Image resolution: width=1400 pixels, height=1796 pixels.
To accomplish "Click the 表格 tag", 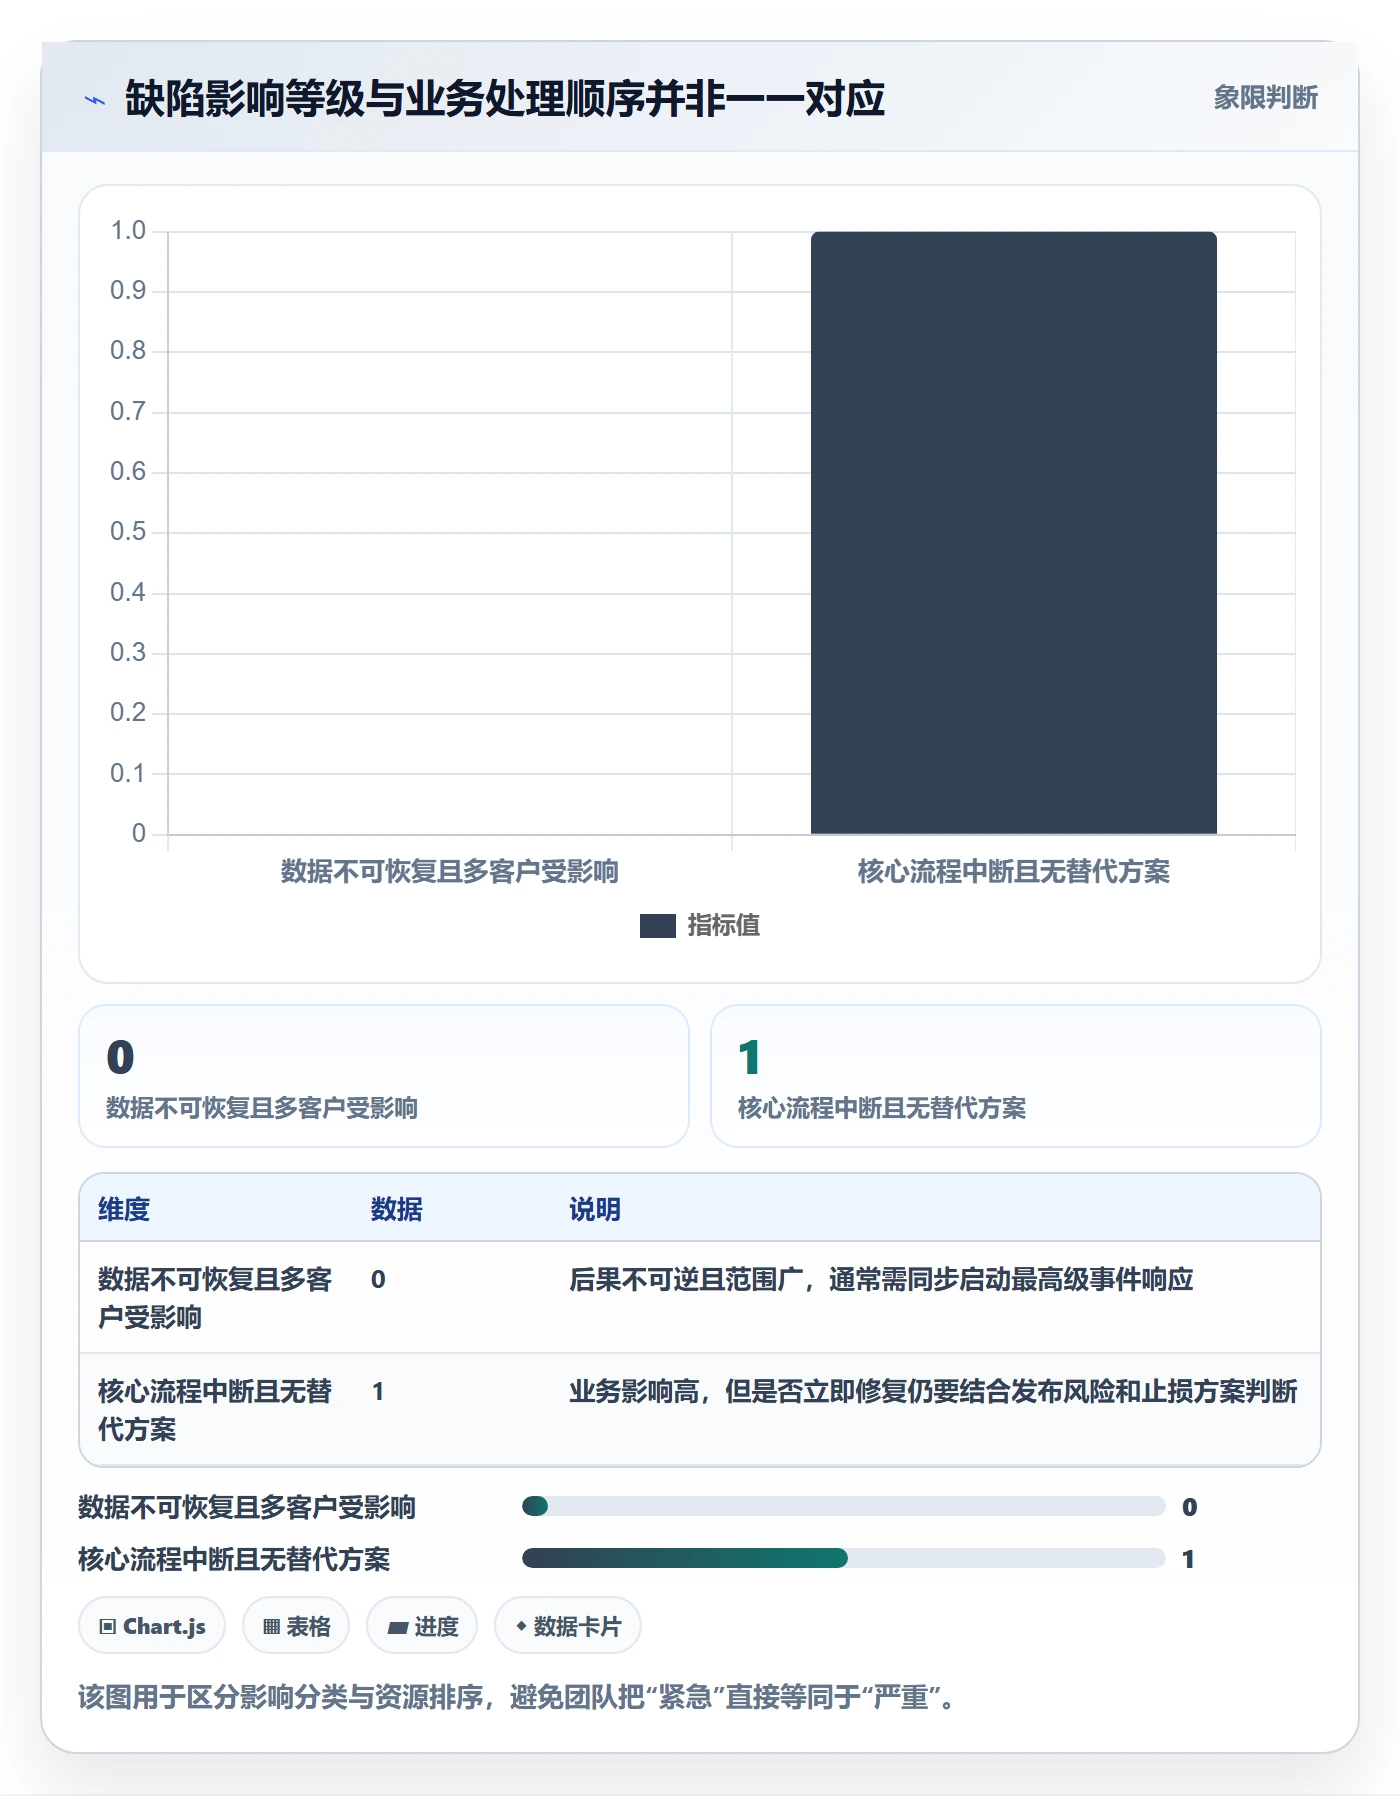I will 296,1626.
